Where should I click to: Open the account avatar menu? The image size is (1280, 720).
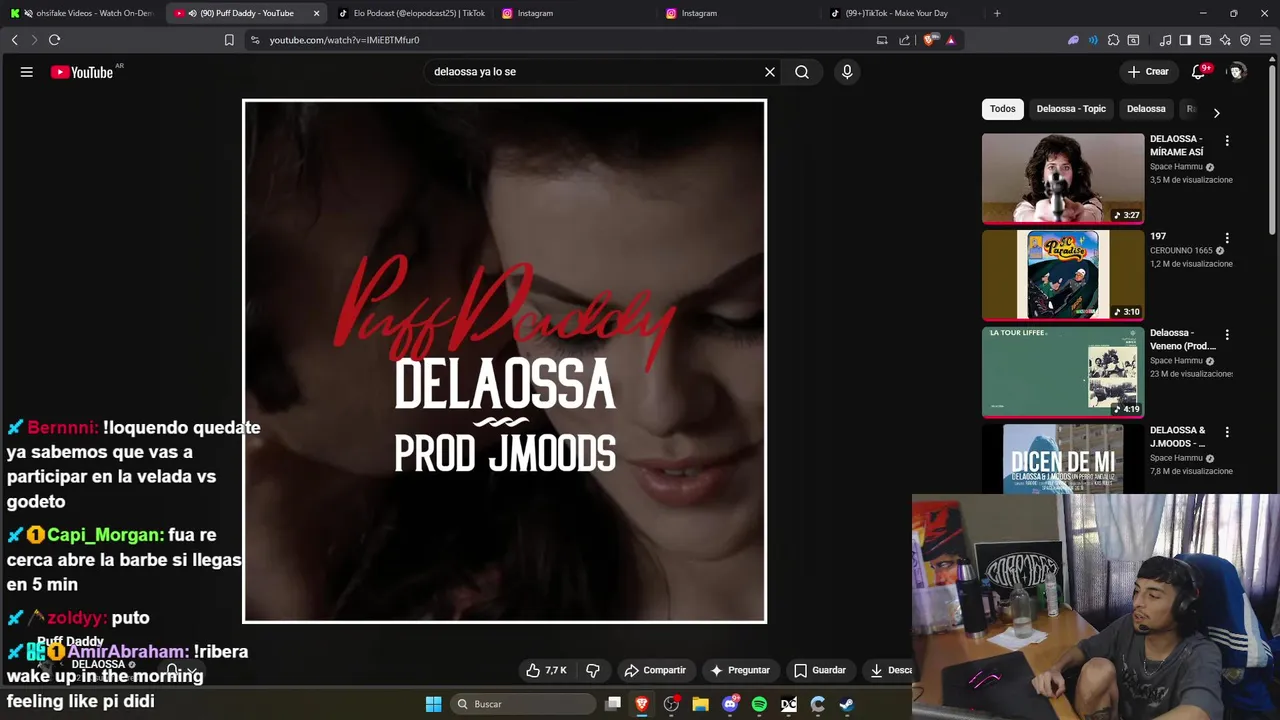tap(1237, 72)
